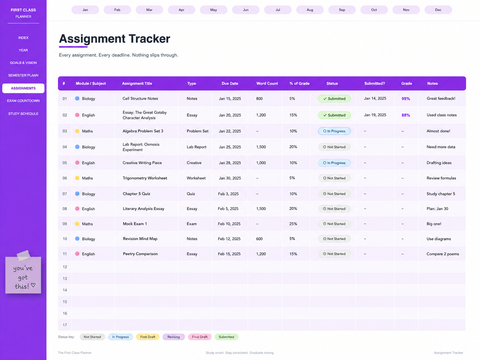The height and width of the screenshot is (360, 480).
Task: Select Final Draft pill in status key
Action: click(x=200, y=337)
